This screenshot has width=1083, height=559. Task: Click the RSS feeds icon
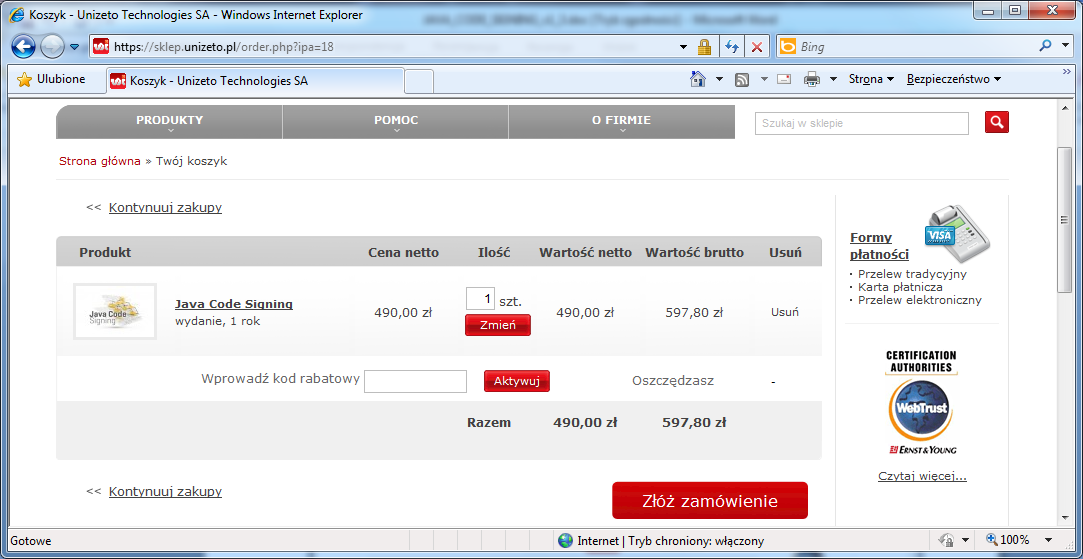tap(742, 79)
